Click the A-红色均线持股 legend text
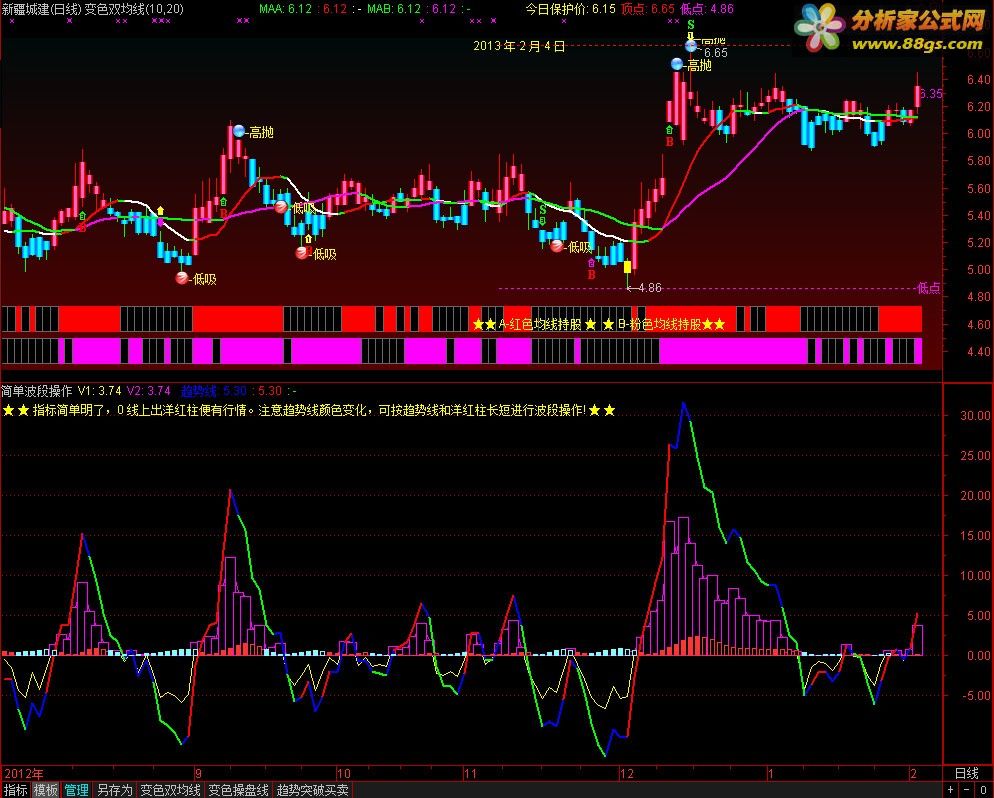Screen dimensions: 994x798 (x=539, y=325)
